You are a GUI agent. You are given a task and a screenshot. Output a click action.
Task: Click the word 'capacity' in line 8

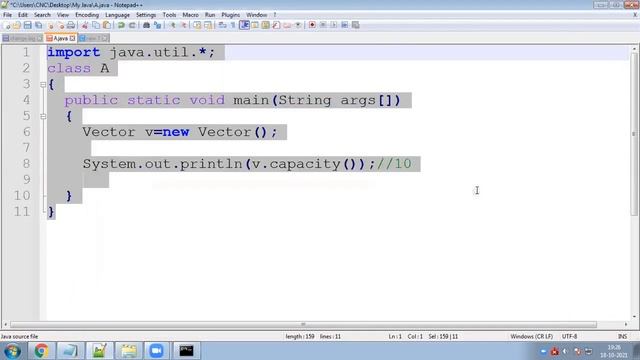(305, 164)
